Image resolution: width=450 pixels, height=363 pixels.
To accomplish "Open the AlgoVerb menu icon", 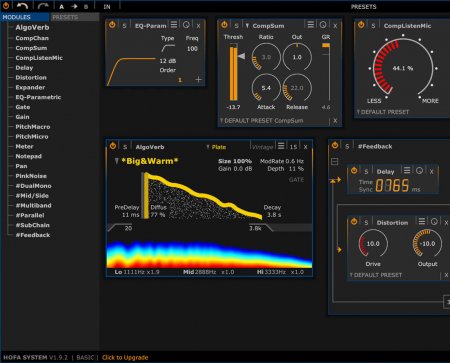I will click(x=281, y=146).
